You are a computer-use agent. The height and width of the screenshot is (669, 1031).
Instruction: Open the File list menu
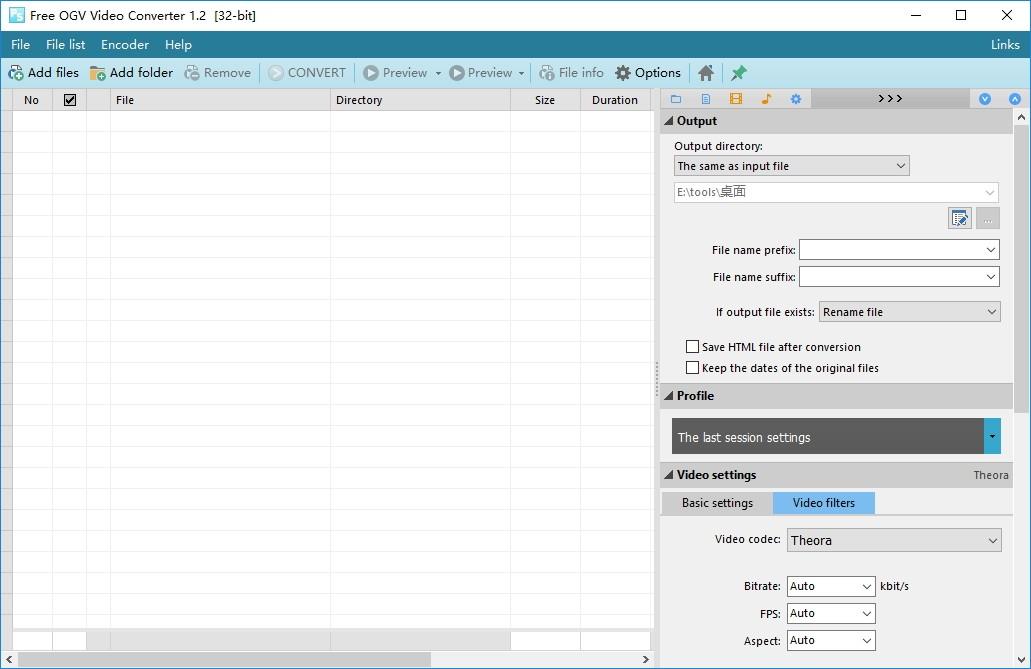coord(66,45)
